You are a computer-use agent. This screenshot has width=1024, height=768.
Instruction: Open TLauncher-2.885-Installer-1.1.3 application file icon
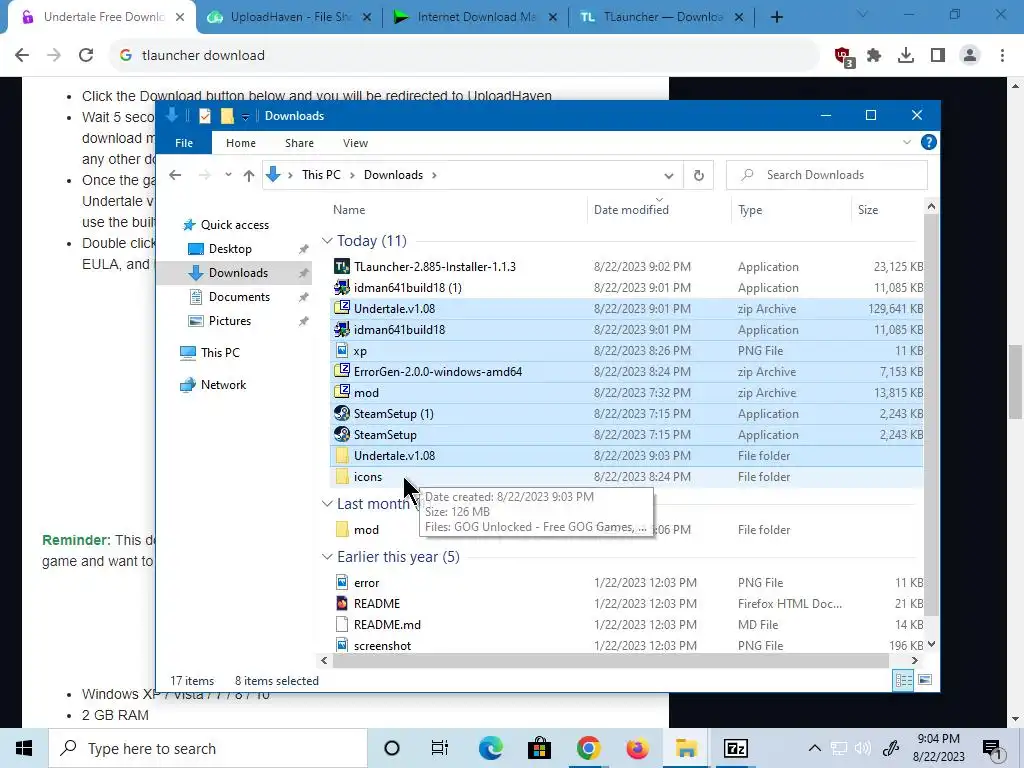(342, 266)
